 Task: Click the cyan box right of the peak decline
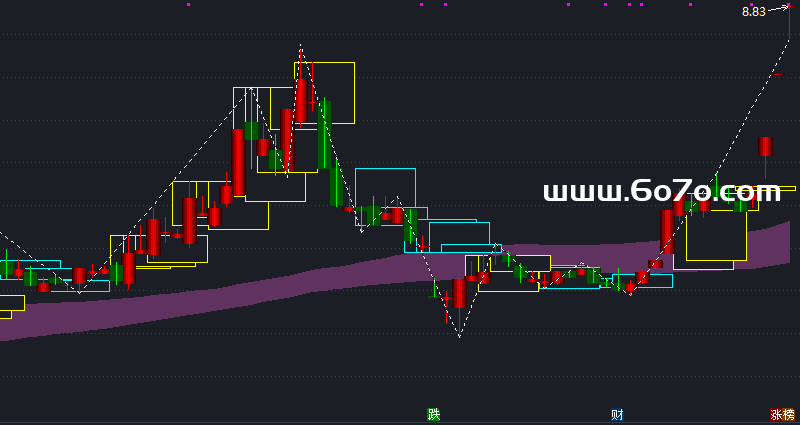[385, 171]
